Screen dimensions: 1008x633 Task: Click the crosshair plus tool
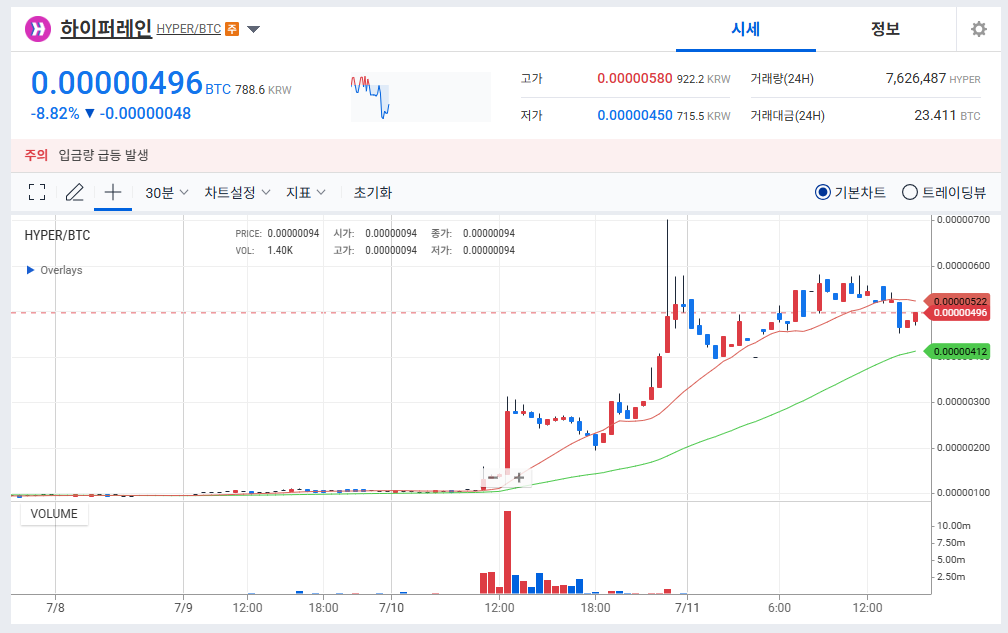click(x=112, y=191)
